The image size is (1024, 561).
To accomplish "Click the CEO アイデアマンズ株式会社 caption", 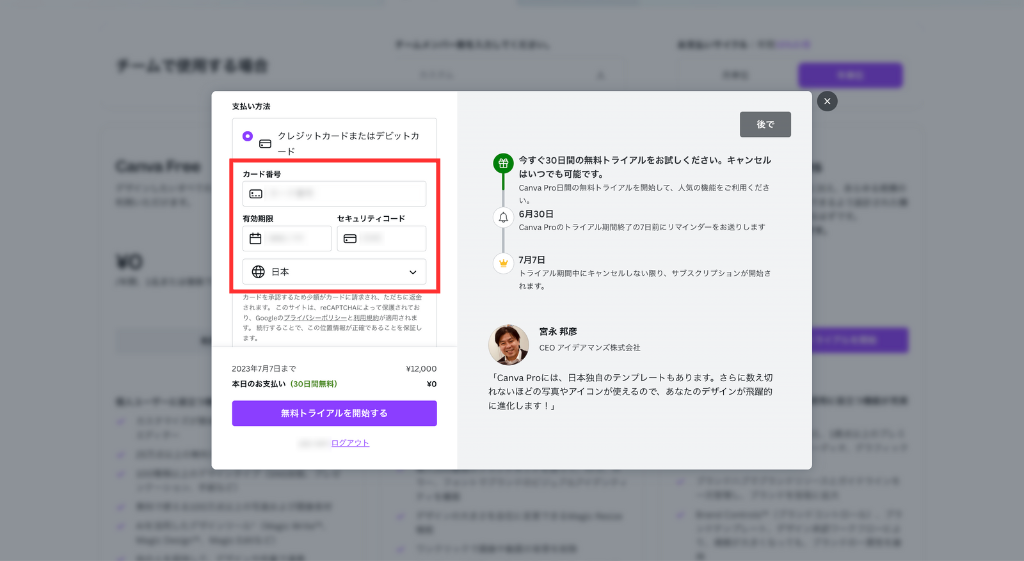I will click(x=590, y=347).
